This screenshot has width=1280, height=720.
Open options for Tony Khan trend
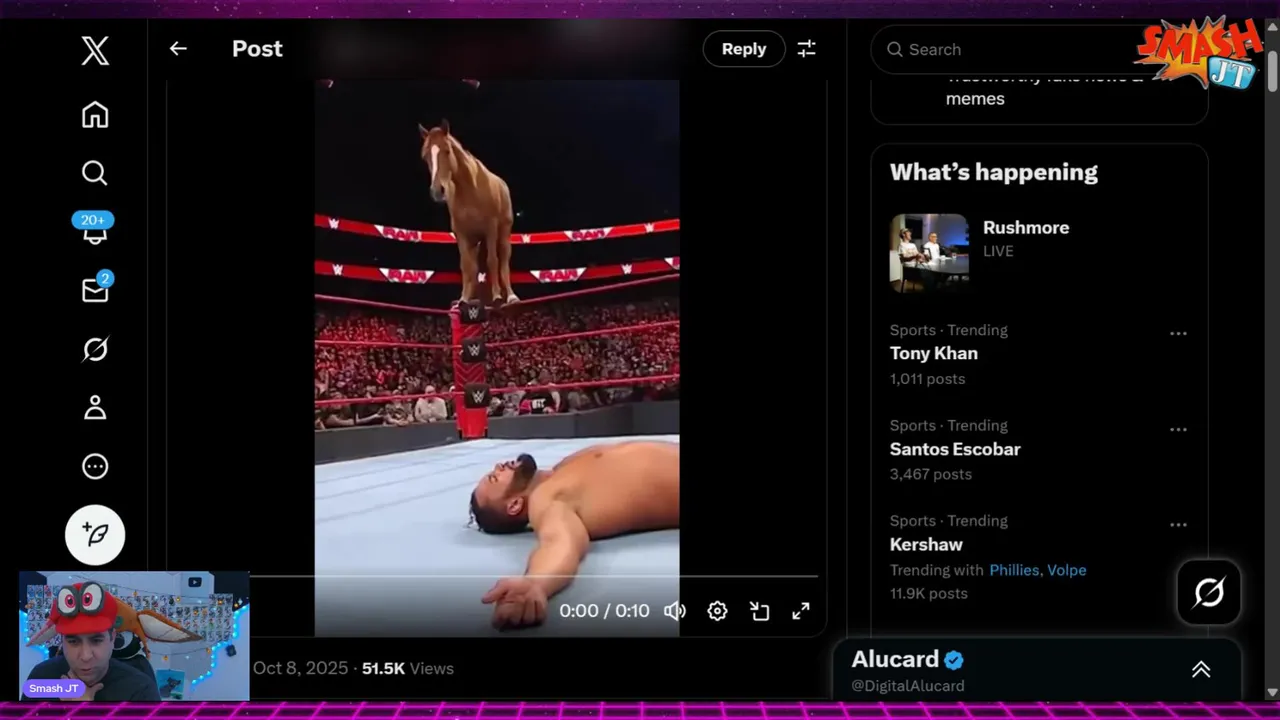pyautogui.click(x=1178, y=334)
